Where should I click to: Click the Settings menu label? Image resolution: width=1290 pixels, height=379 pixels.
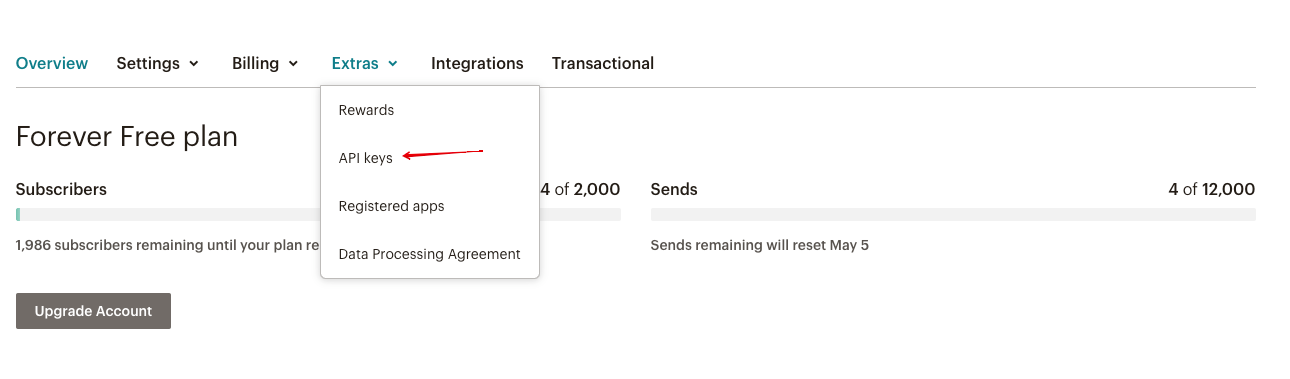click(148, 63)
